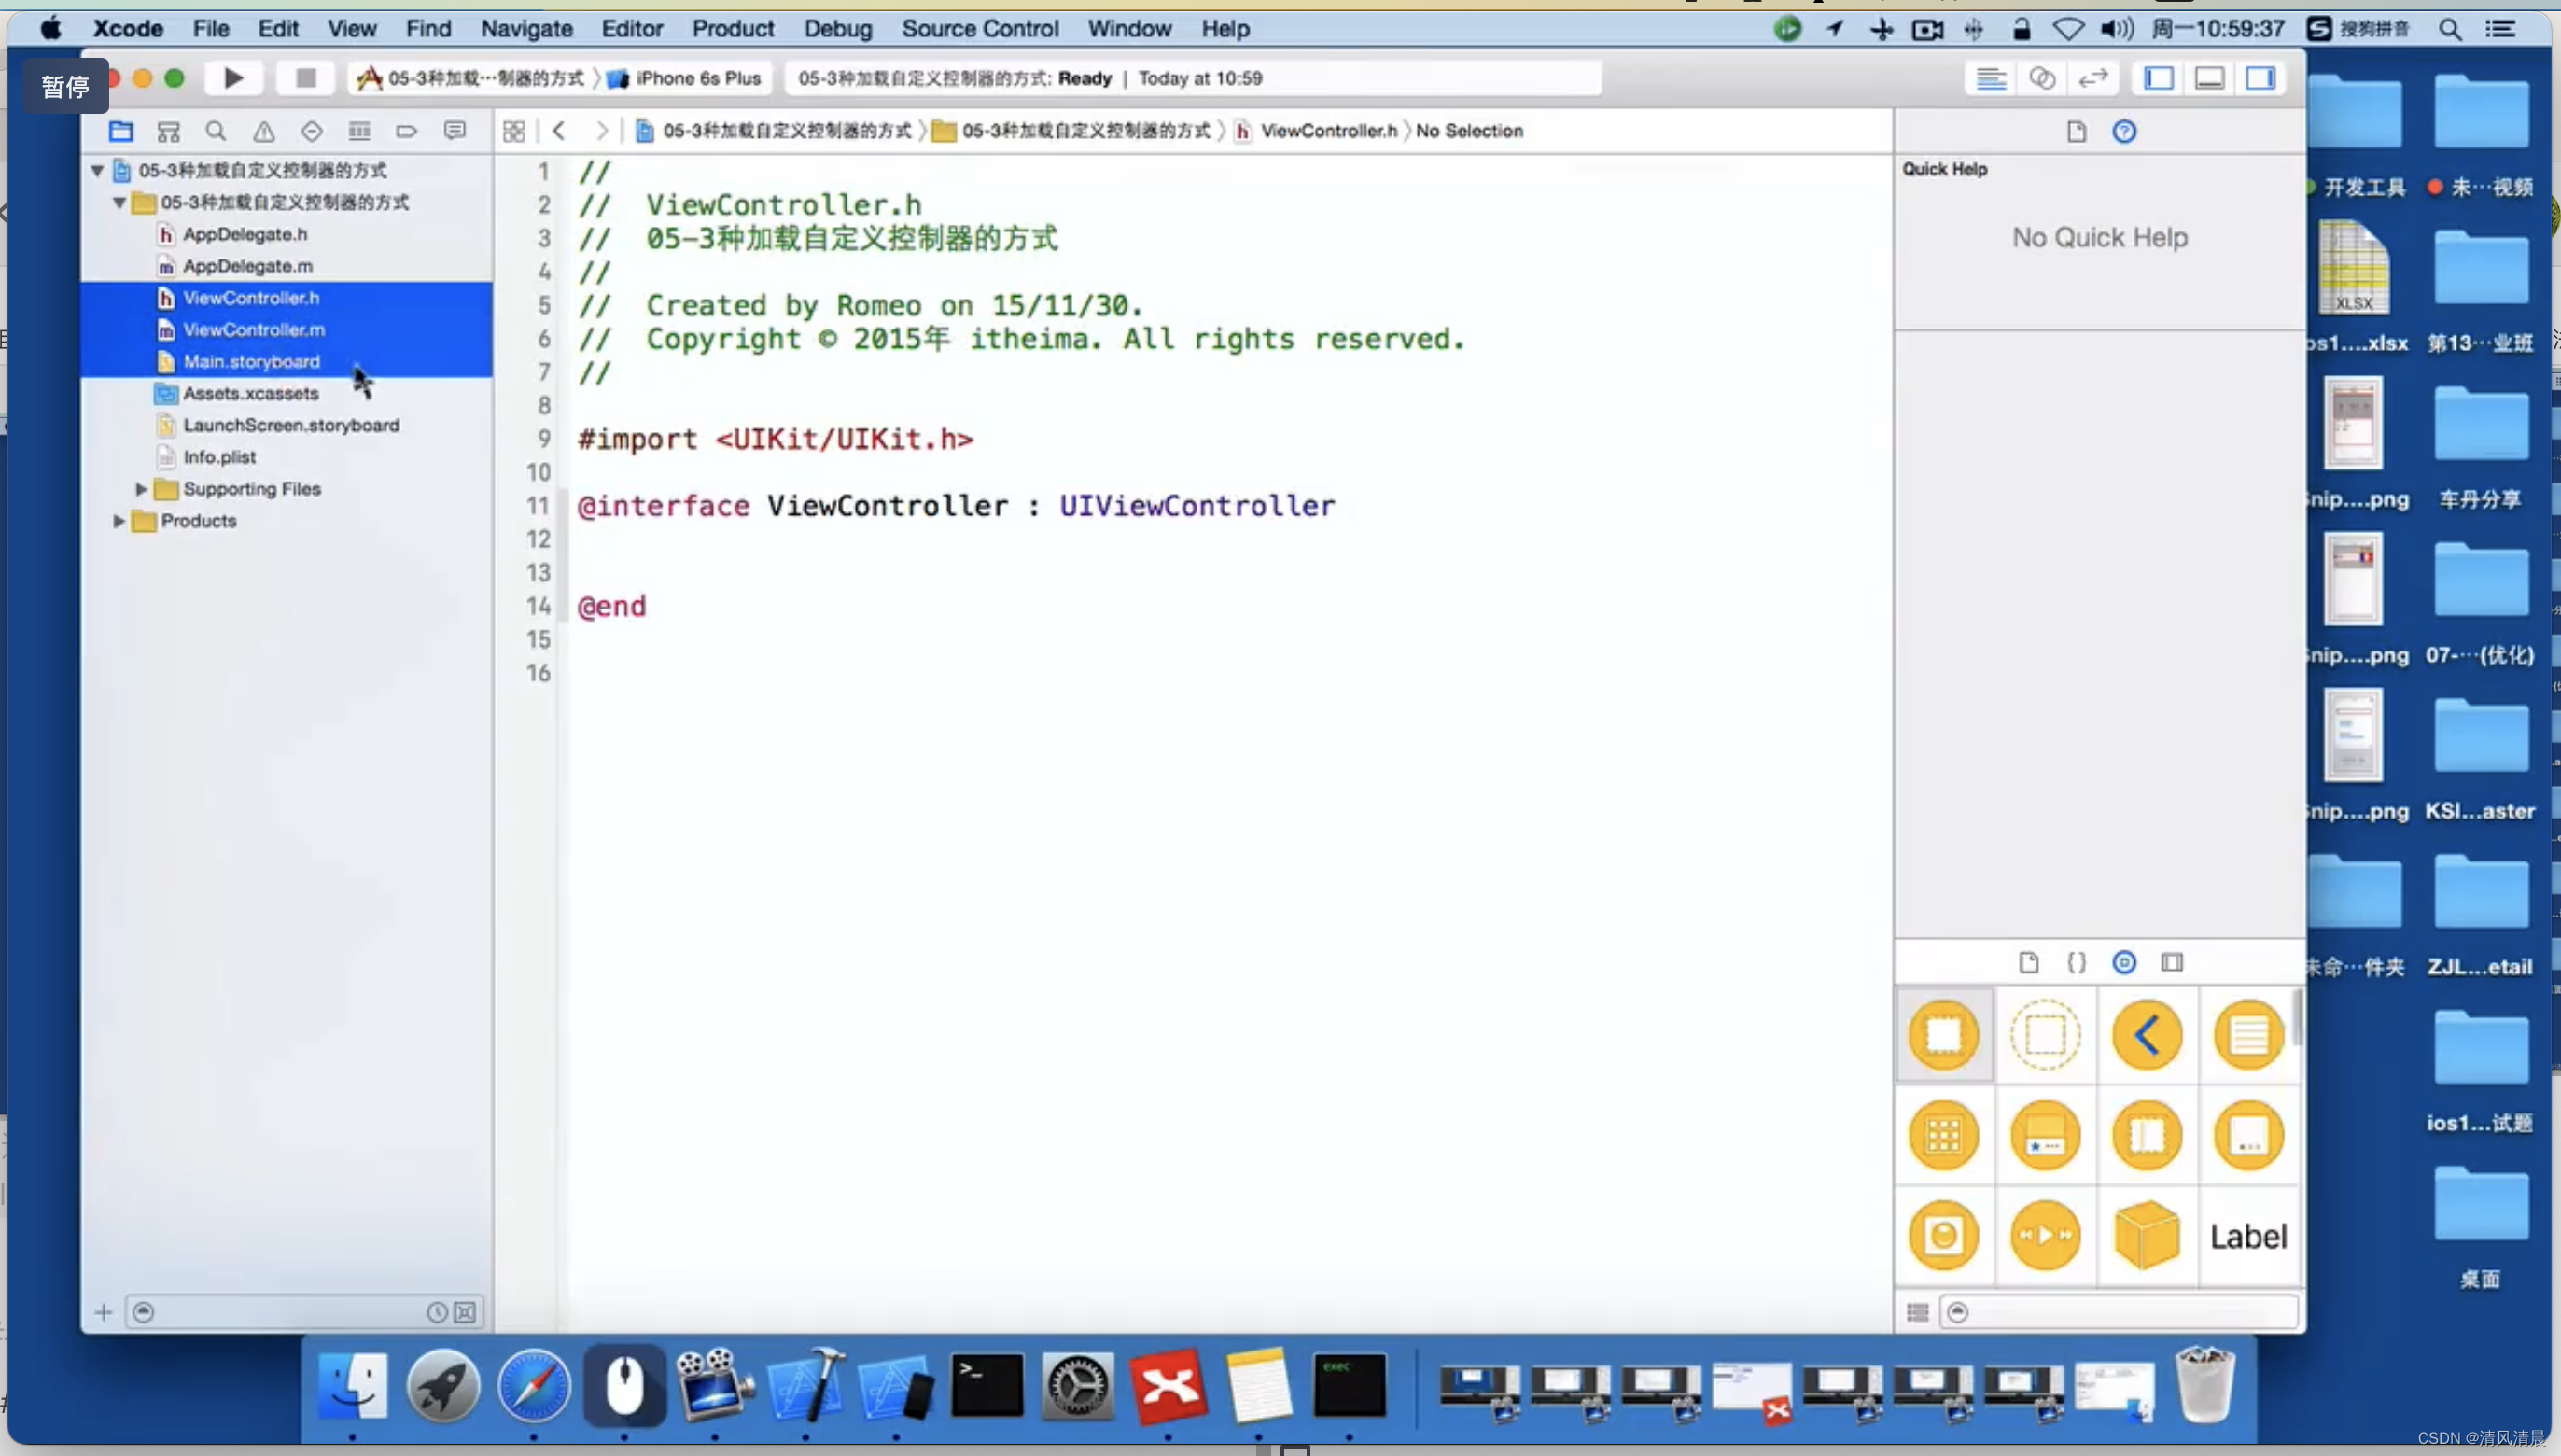Click the forward navigation arrow button
The image size is (2561, 1456).
click(598, 130)
